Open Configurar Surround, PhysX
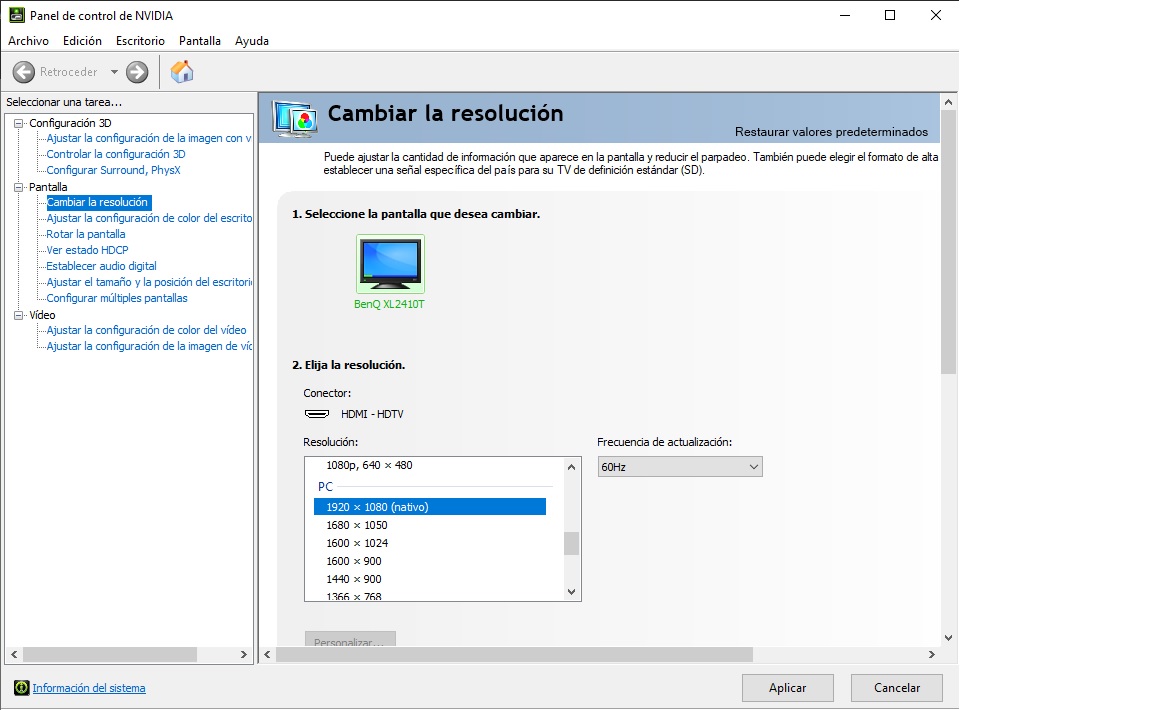 click(113, 171)
